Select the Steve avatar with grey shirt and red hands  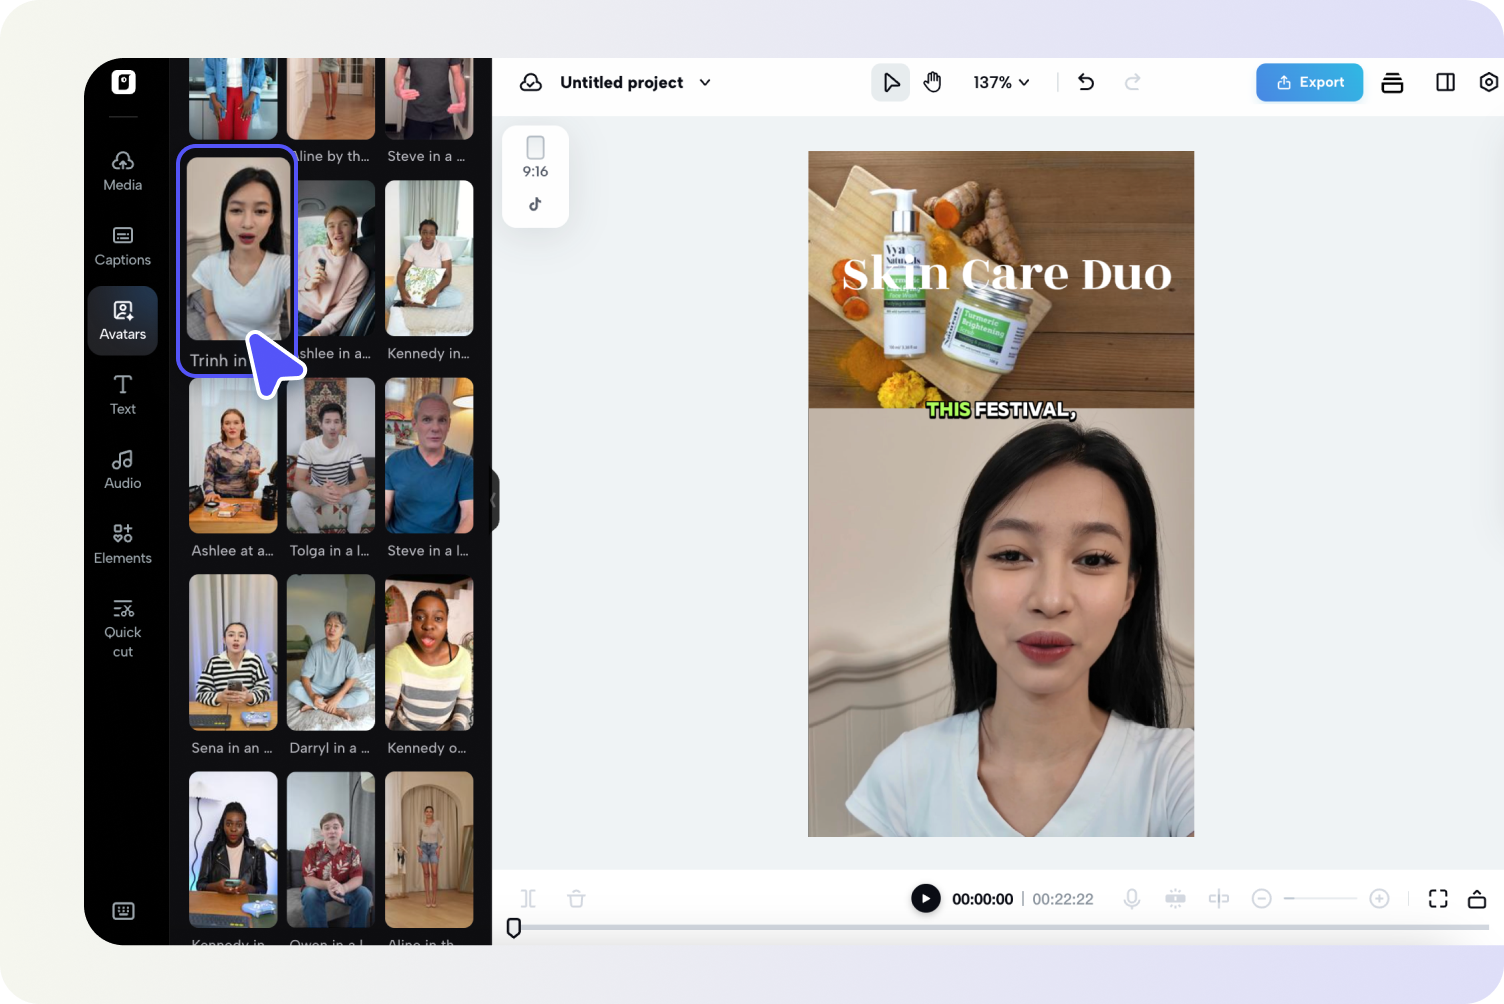coord(429,98)
